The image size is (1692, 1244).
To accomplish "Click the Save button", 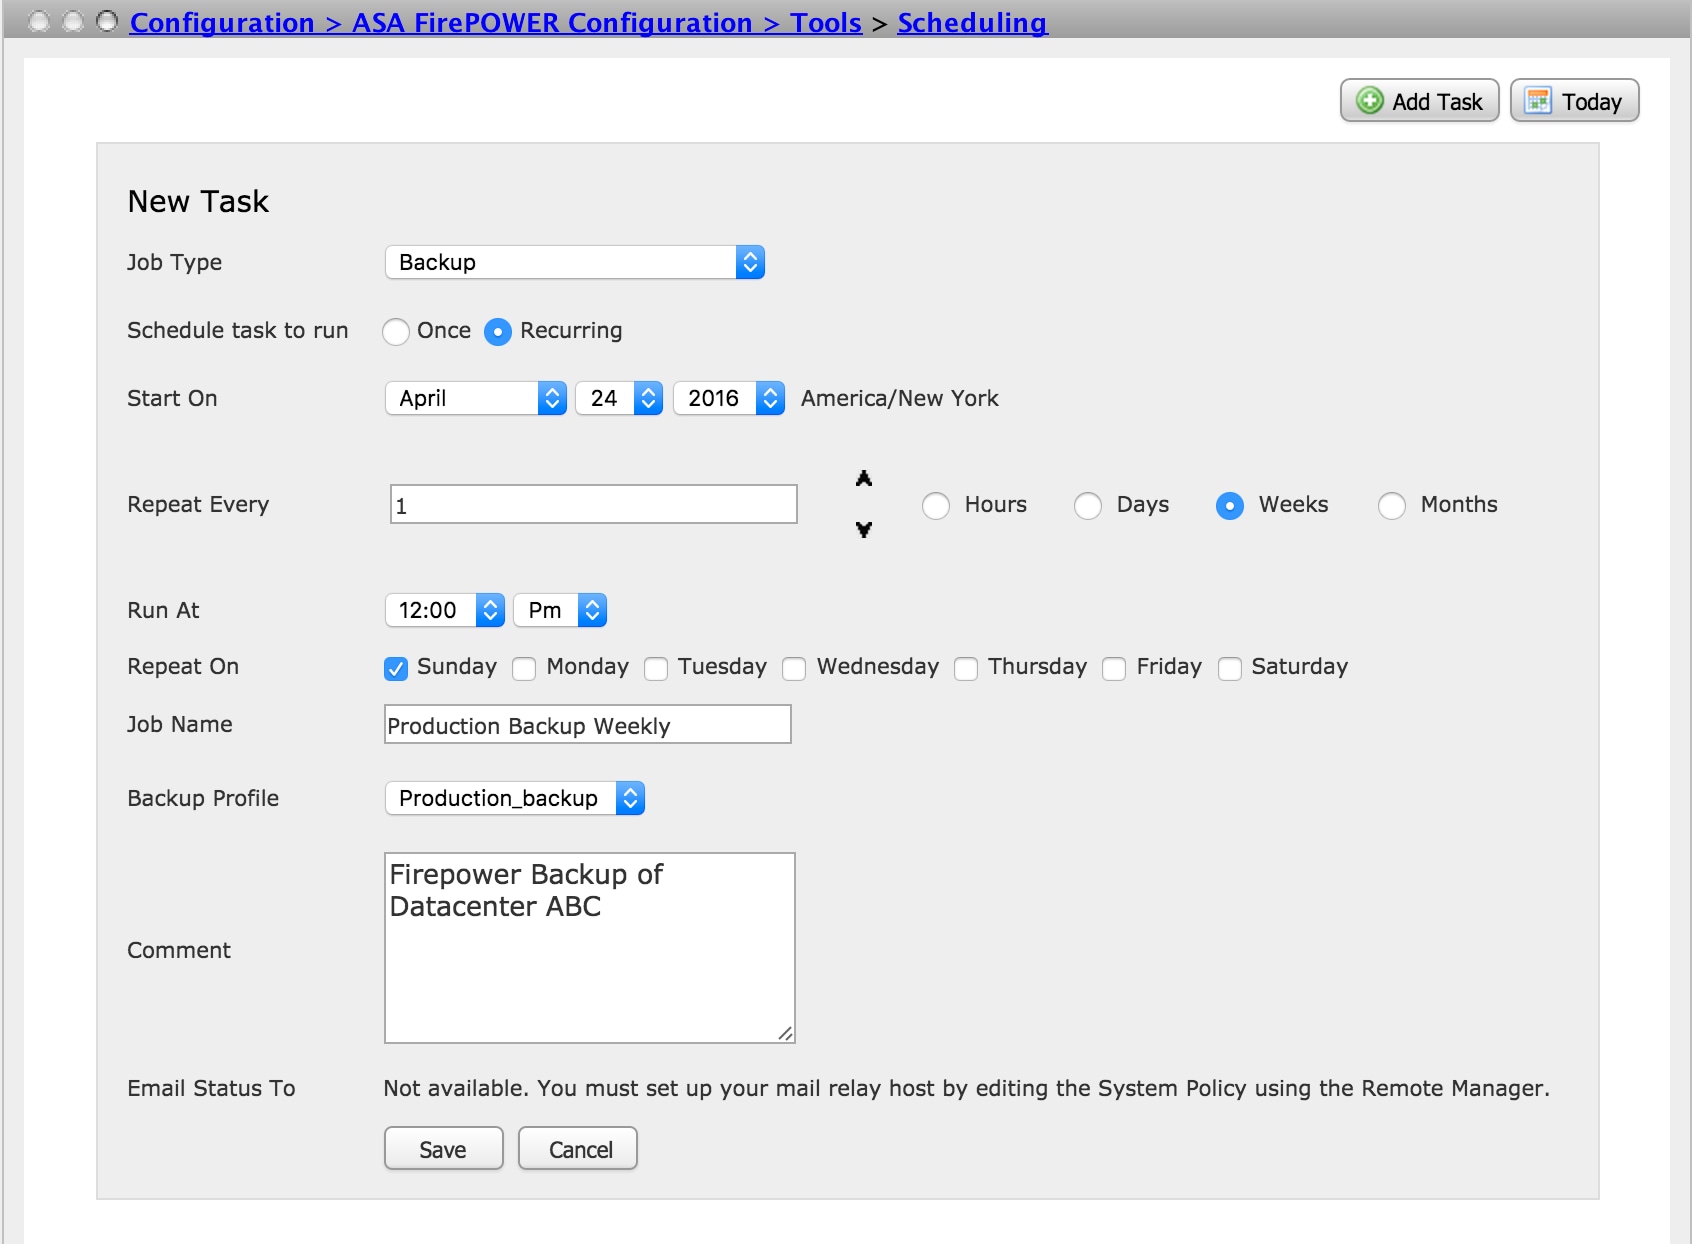I will (444, 1149).
